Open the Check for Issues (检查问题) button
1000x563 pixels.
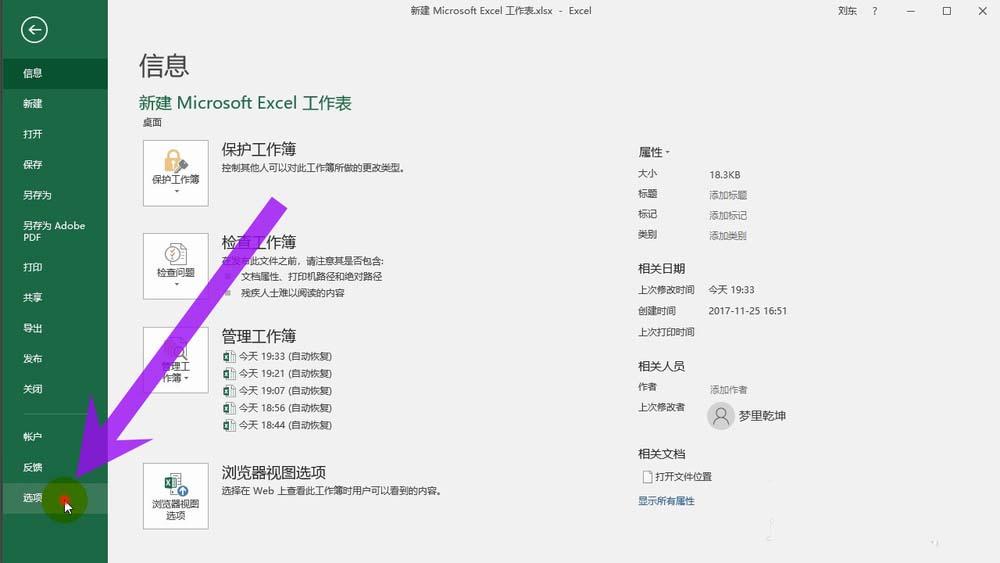[x=175, y=267]
